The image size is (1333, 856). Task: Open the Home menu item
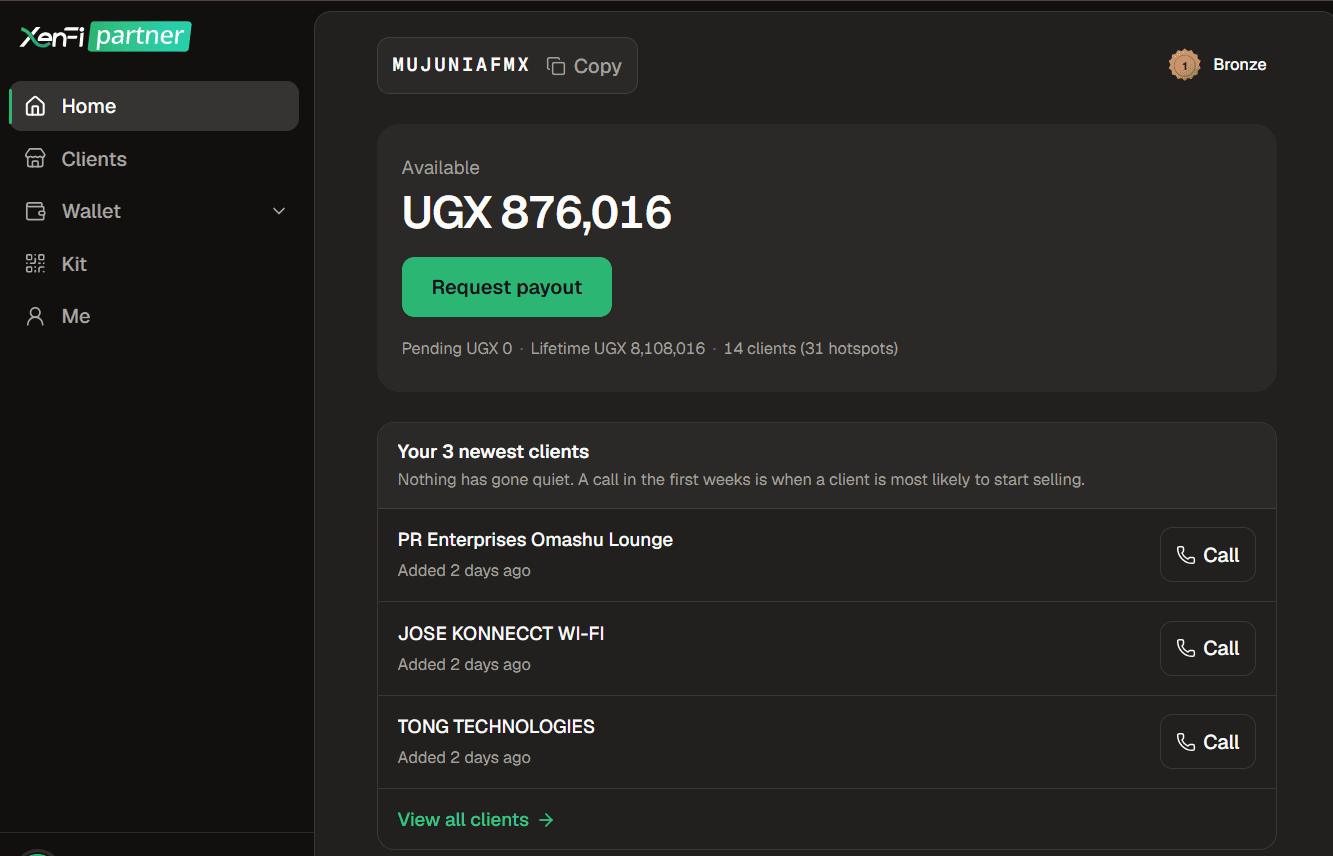pos(154,106)
